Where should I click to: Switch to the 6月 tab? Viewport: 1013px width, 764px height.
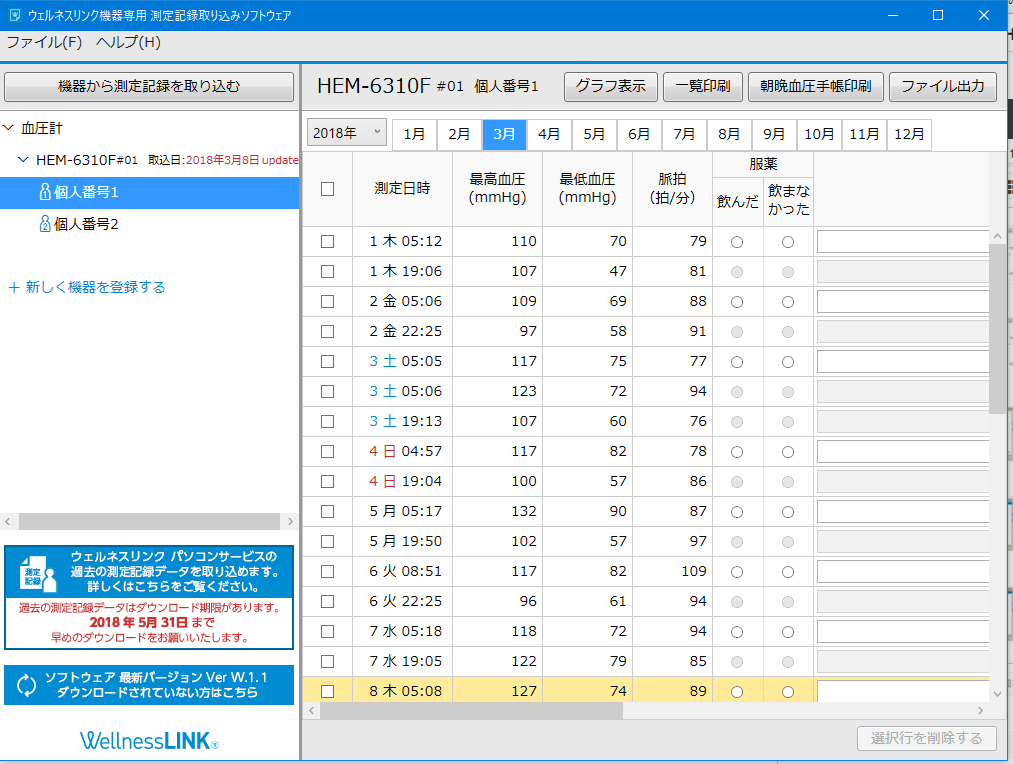point(639,134)
